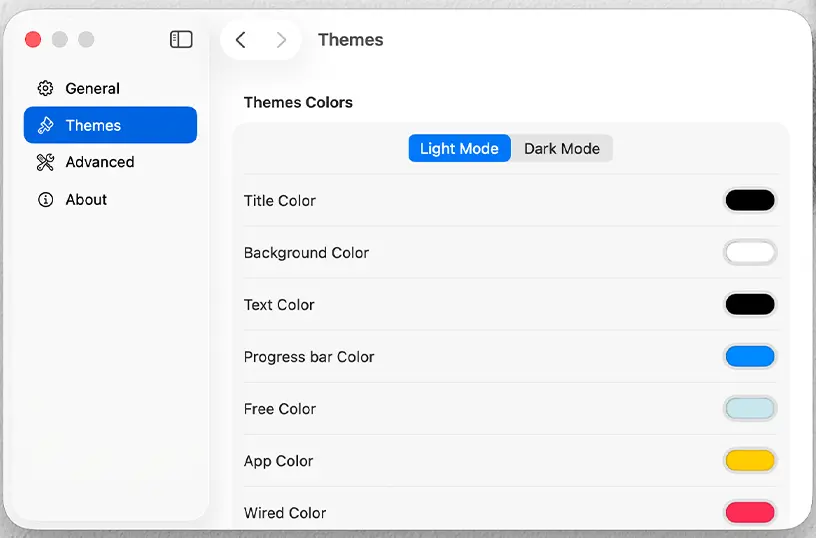816x538 pixels.
Task: Go back using the left chevron
Action: pyautogui.click(x=240, y=40)
